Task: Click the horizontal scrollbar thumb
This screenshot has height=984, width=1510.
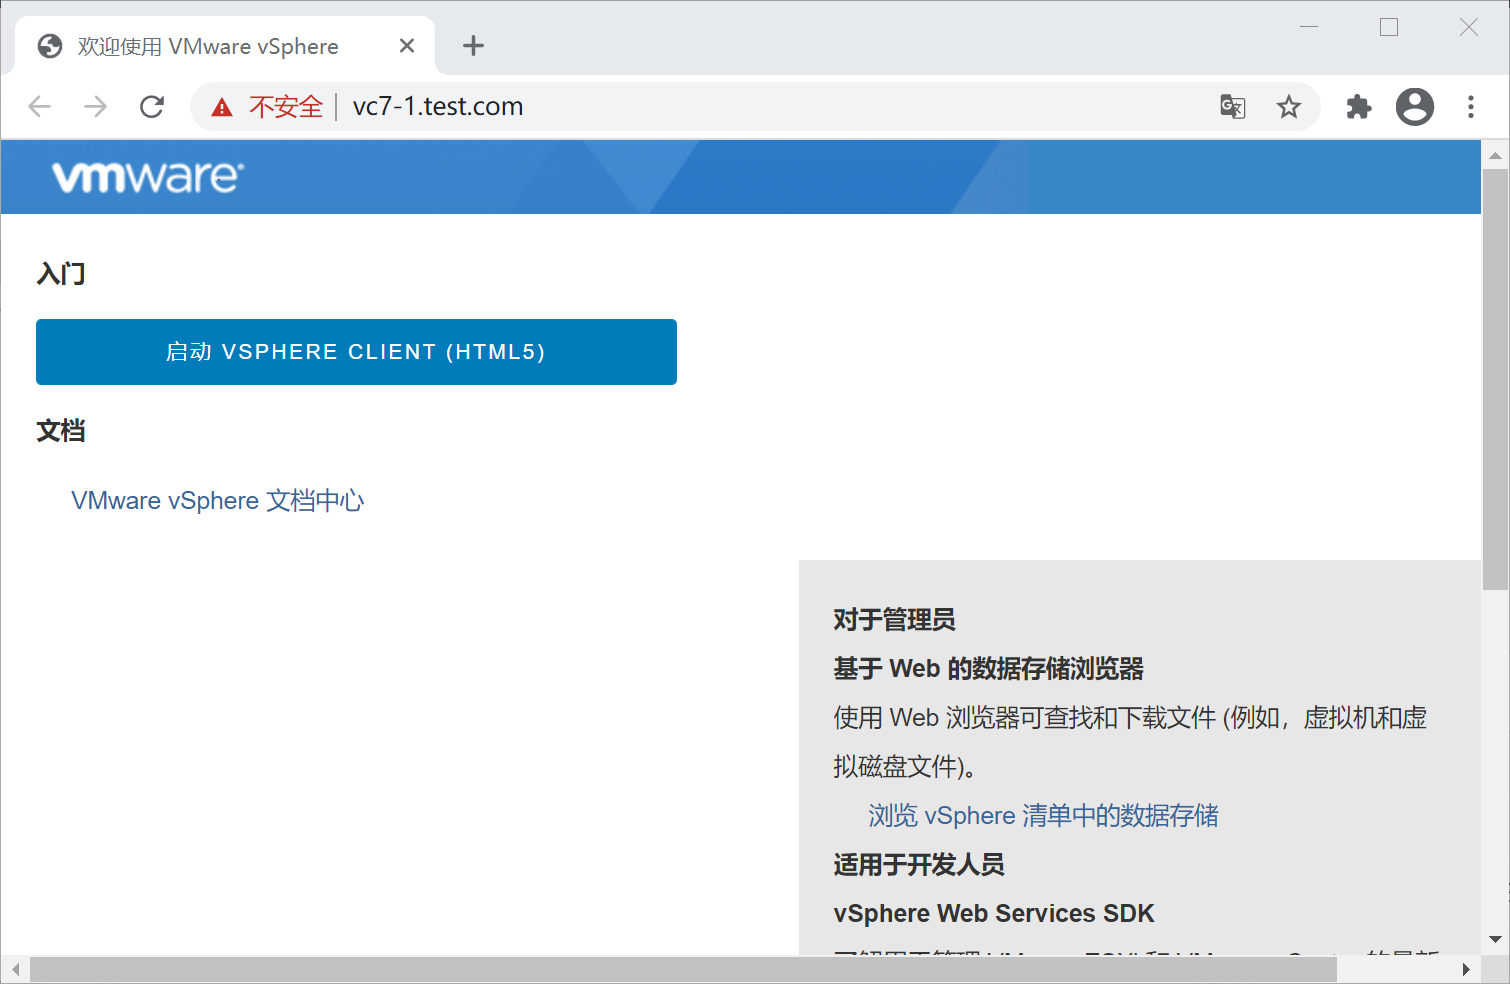Action: pos(683,969)
